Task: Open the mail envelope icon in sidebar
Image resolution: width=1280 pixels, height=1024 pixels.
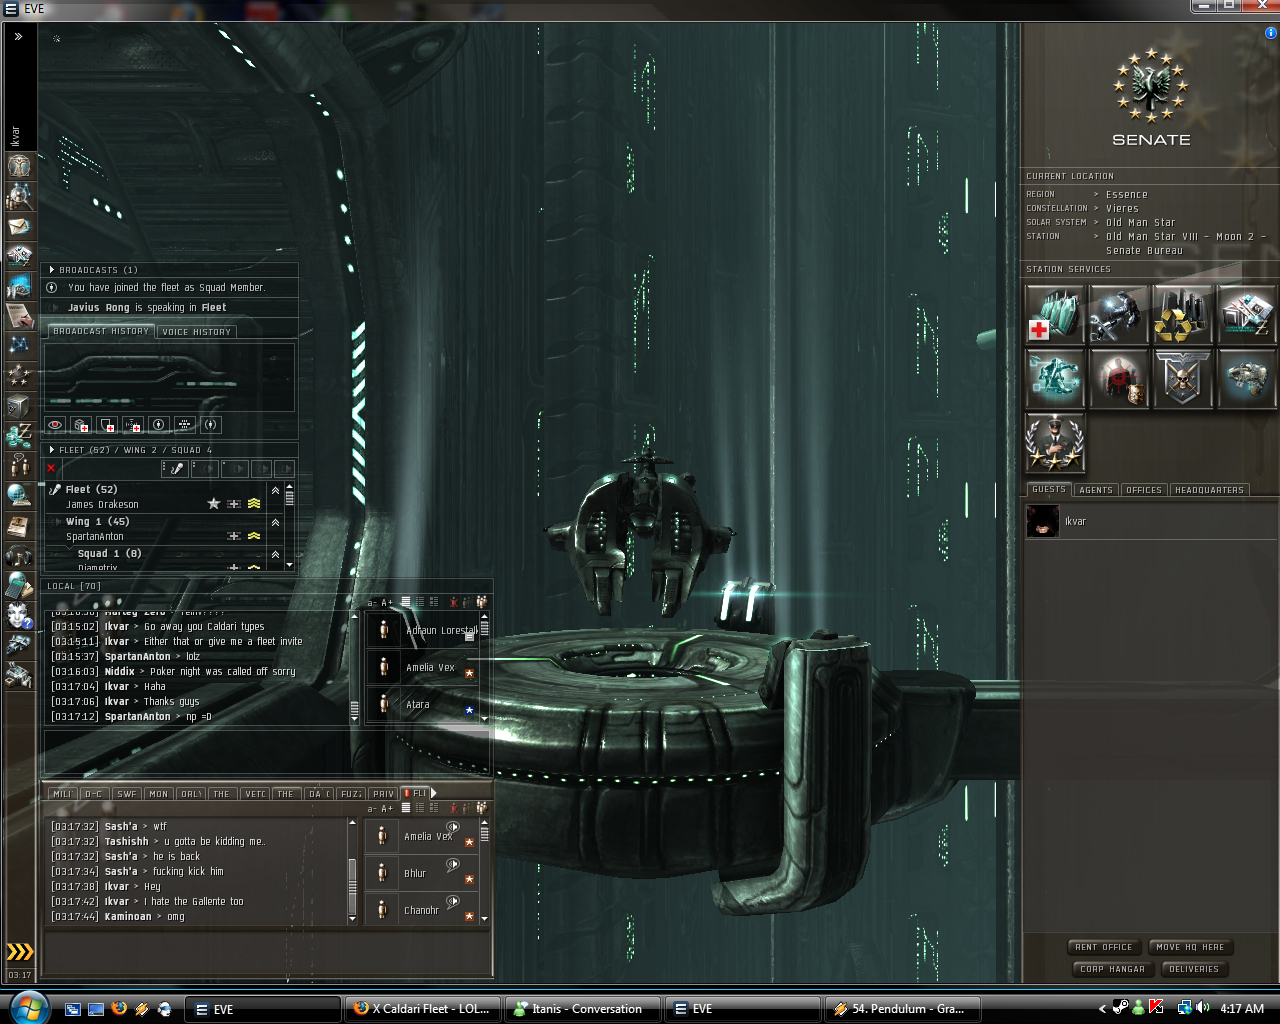Action: (x=19, y=226)
